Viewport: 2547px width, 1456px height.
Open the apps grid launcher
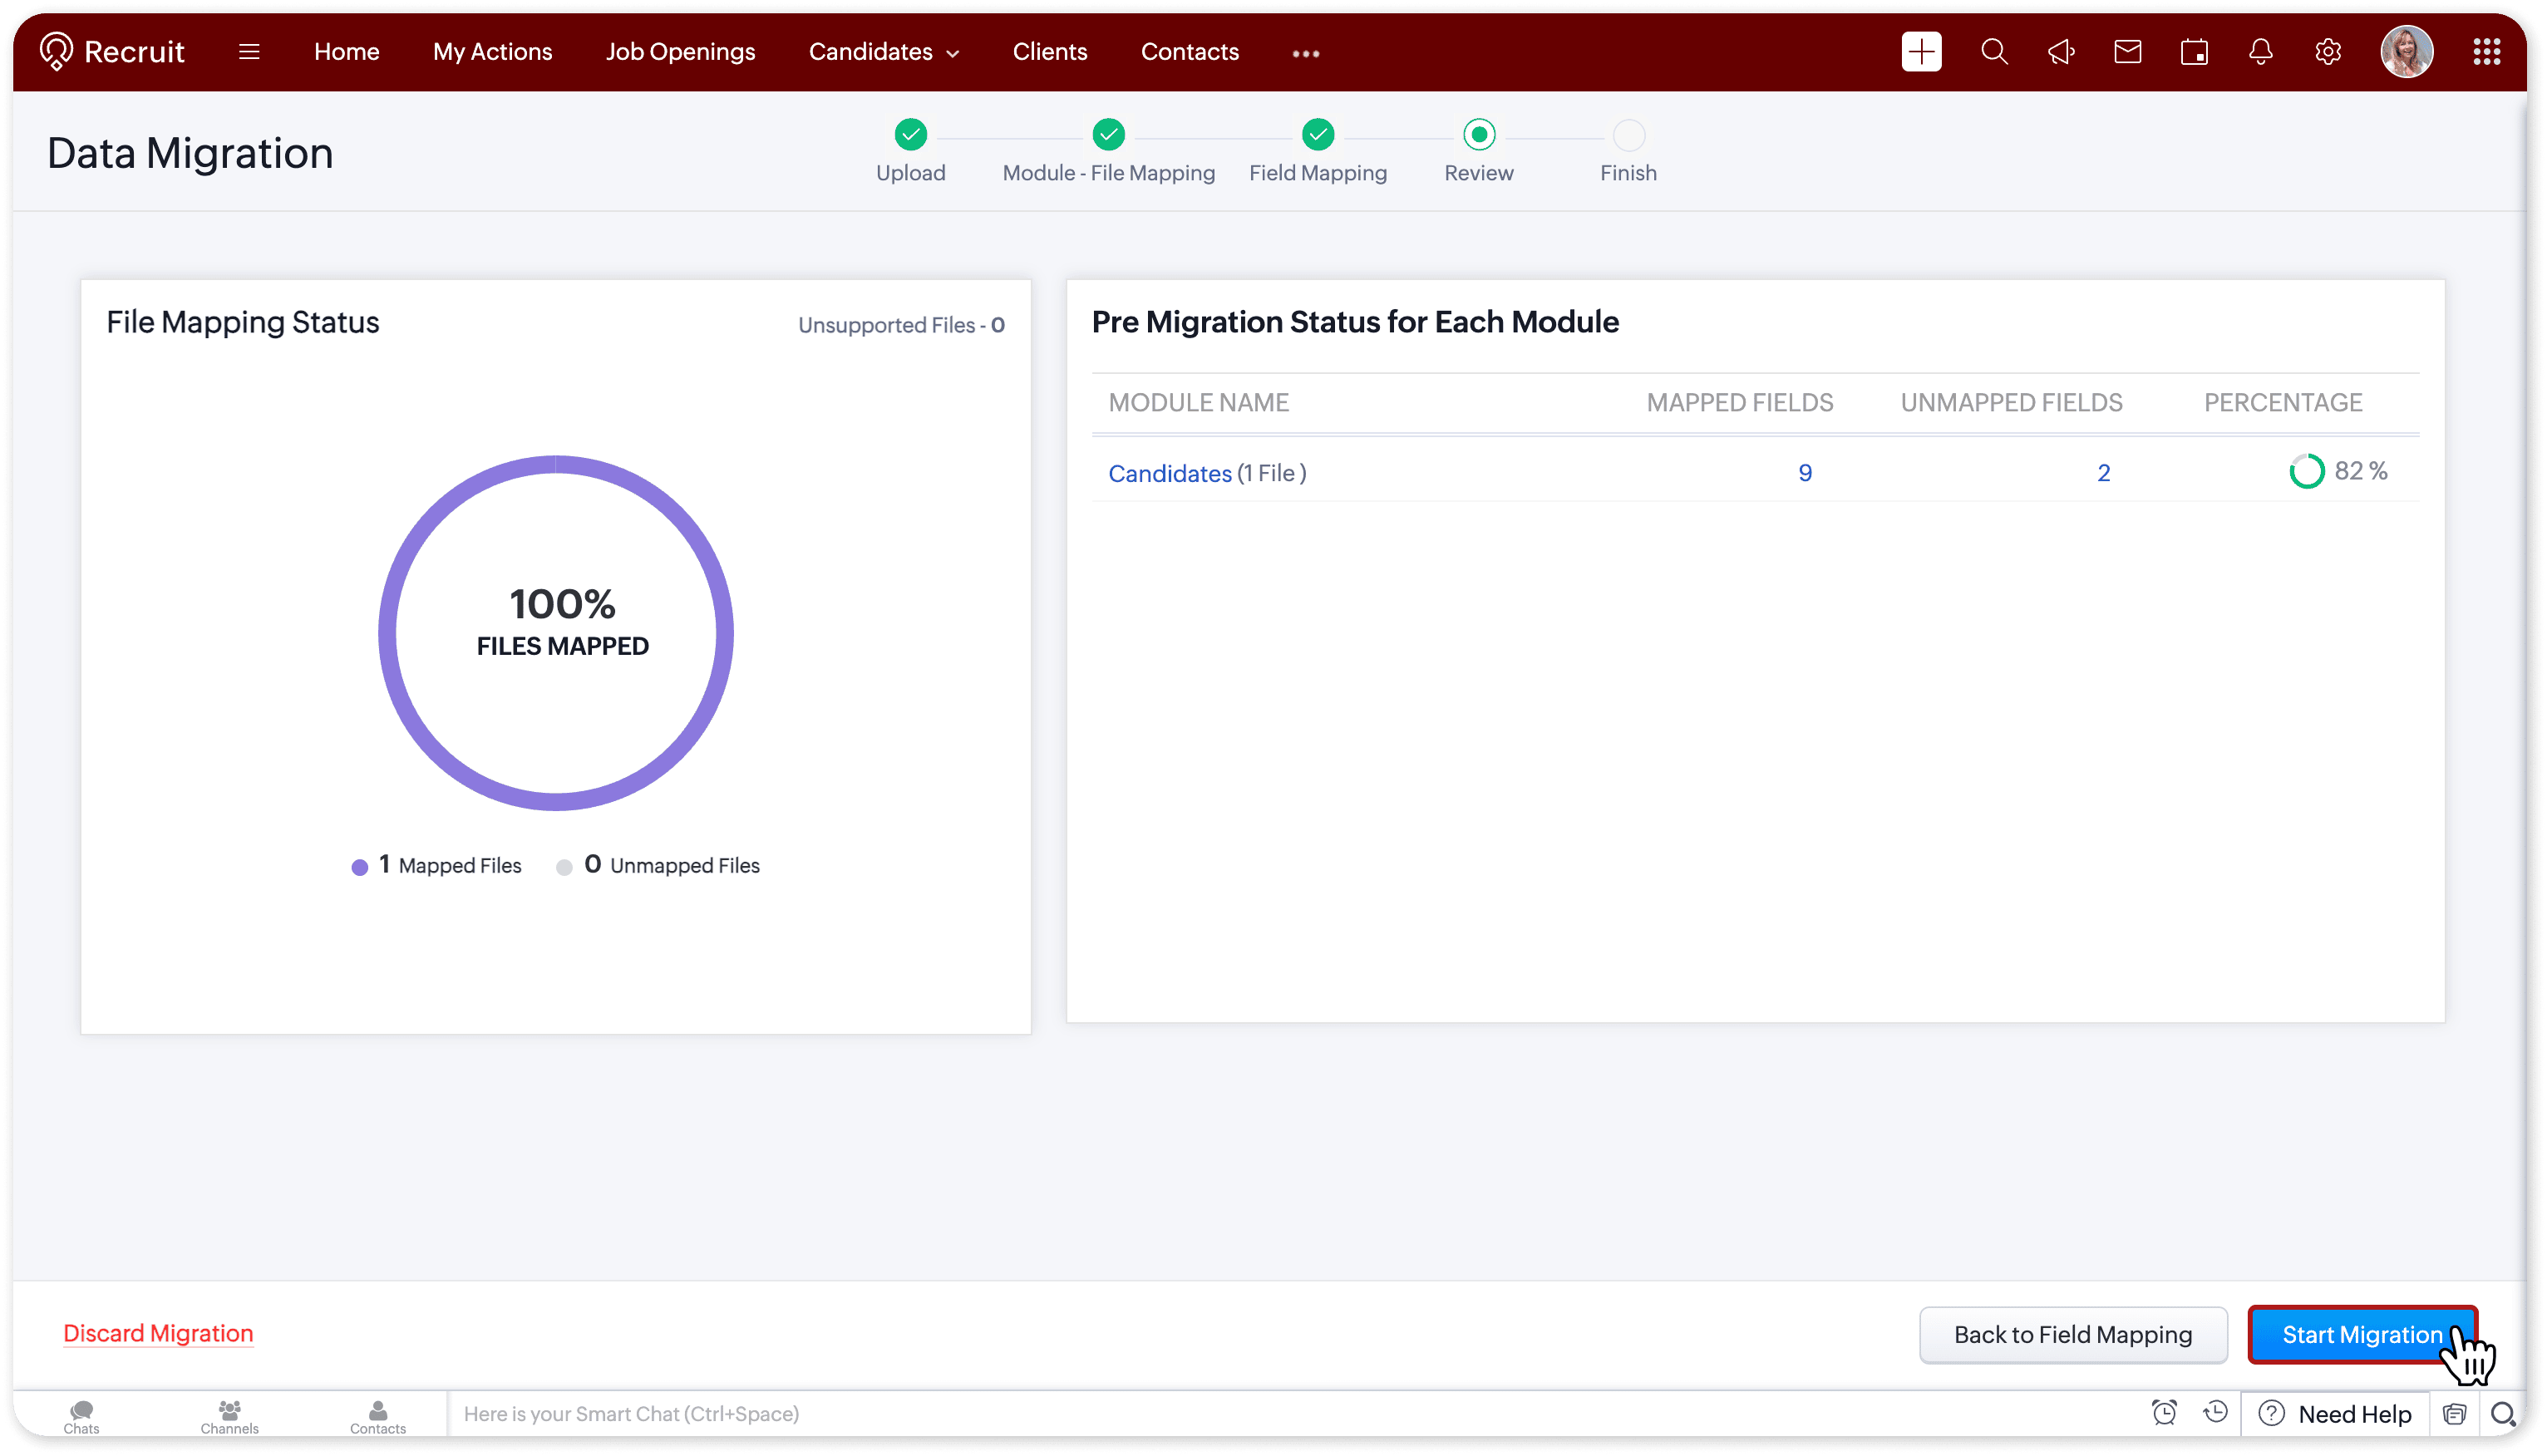2487,52
